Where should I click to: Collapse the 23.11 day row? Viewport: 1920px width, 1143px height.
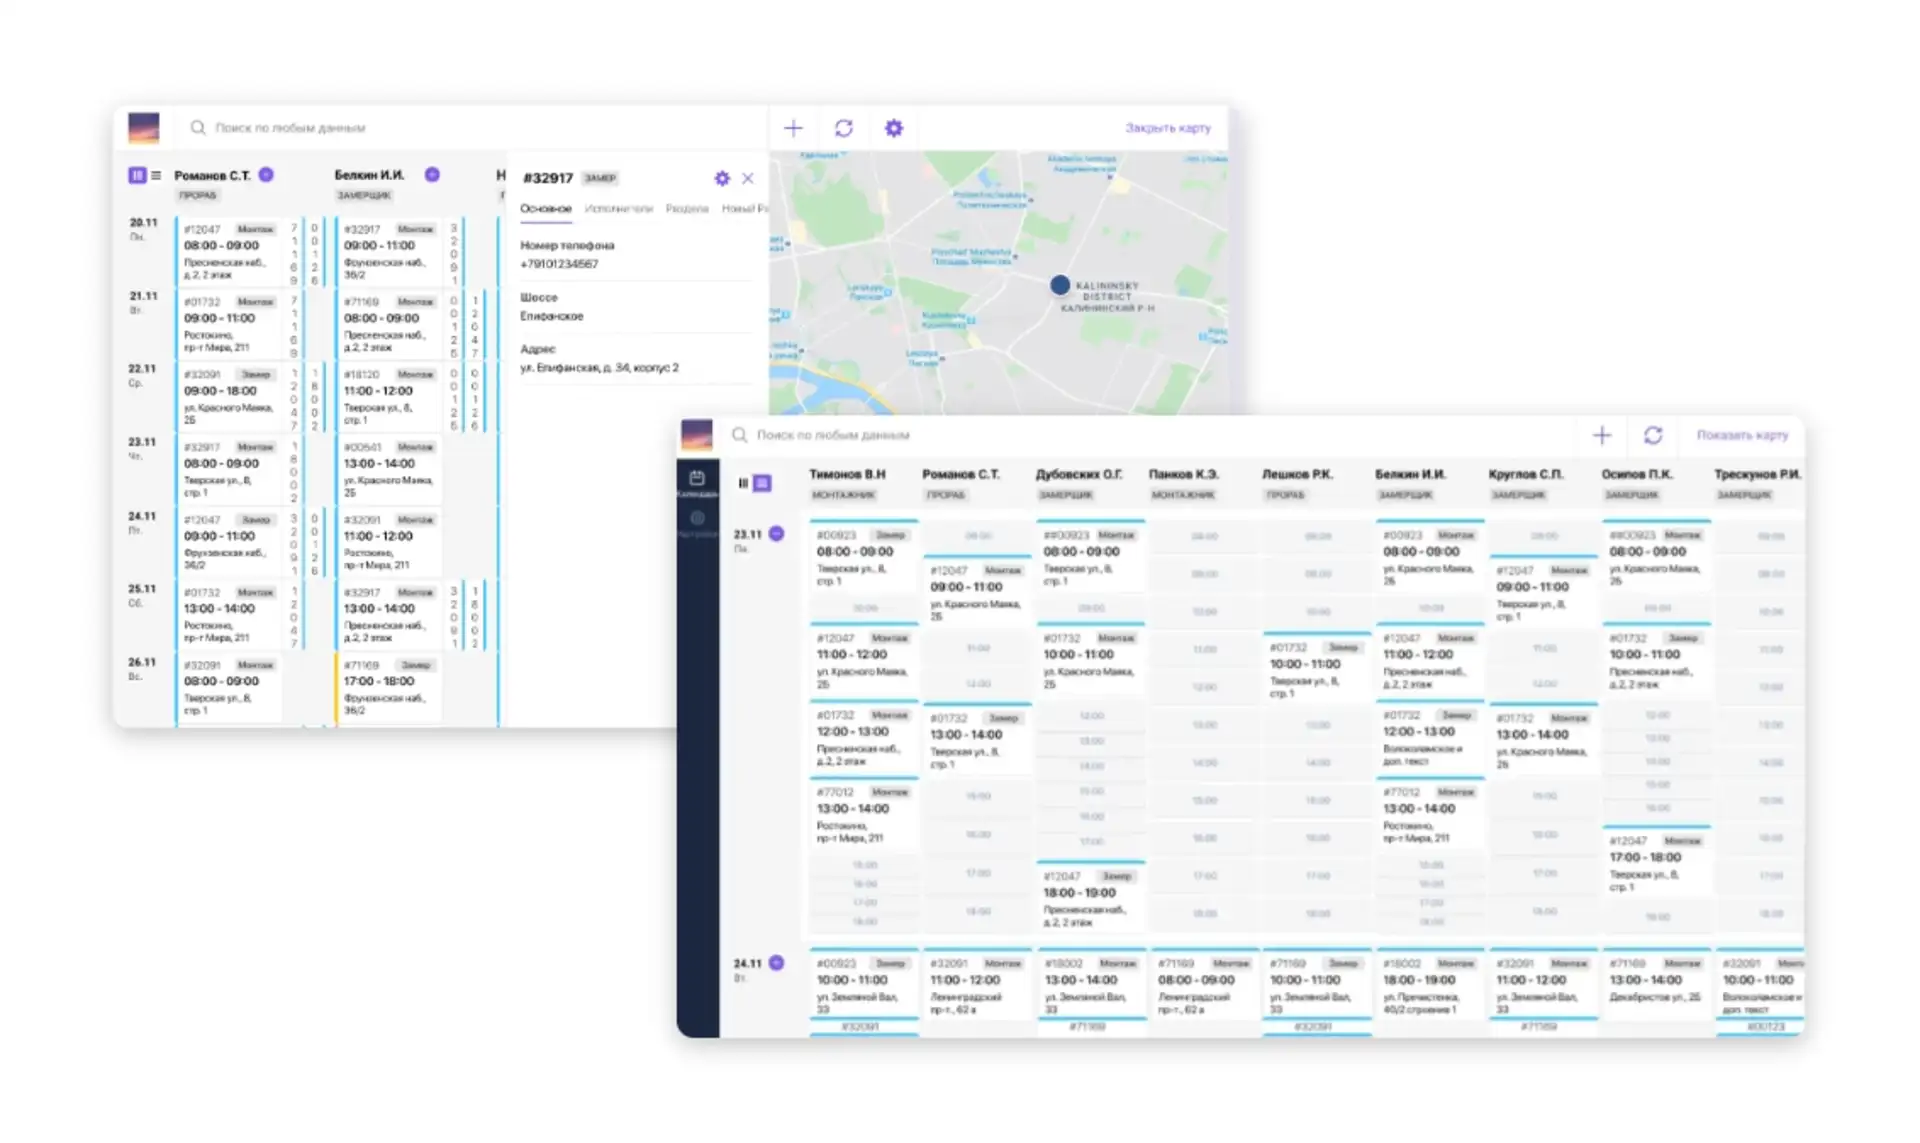[x=776, y=534]
